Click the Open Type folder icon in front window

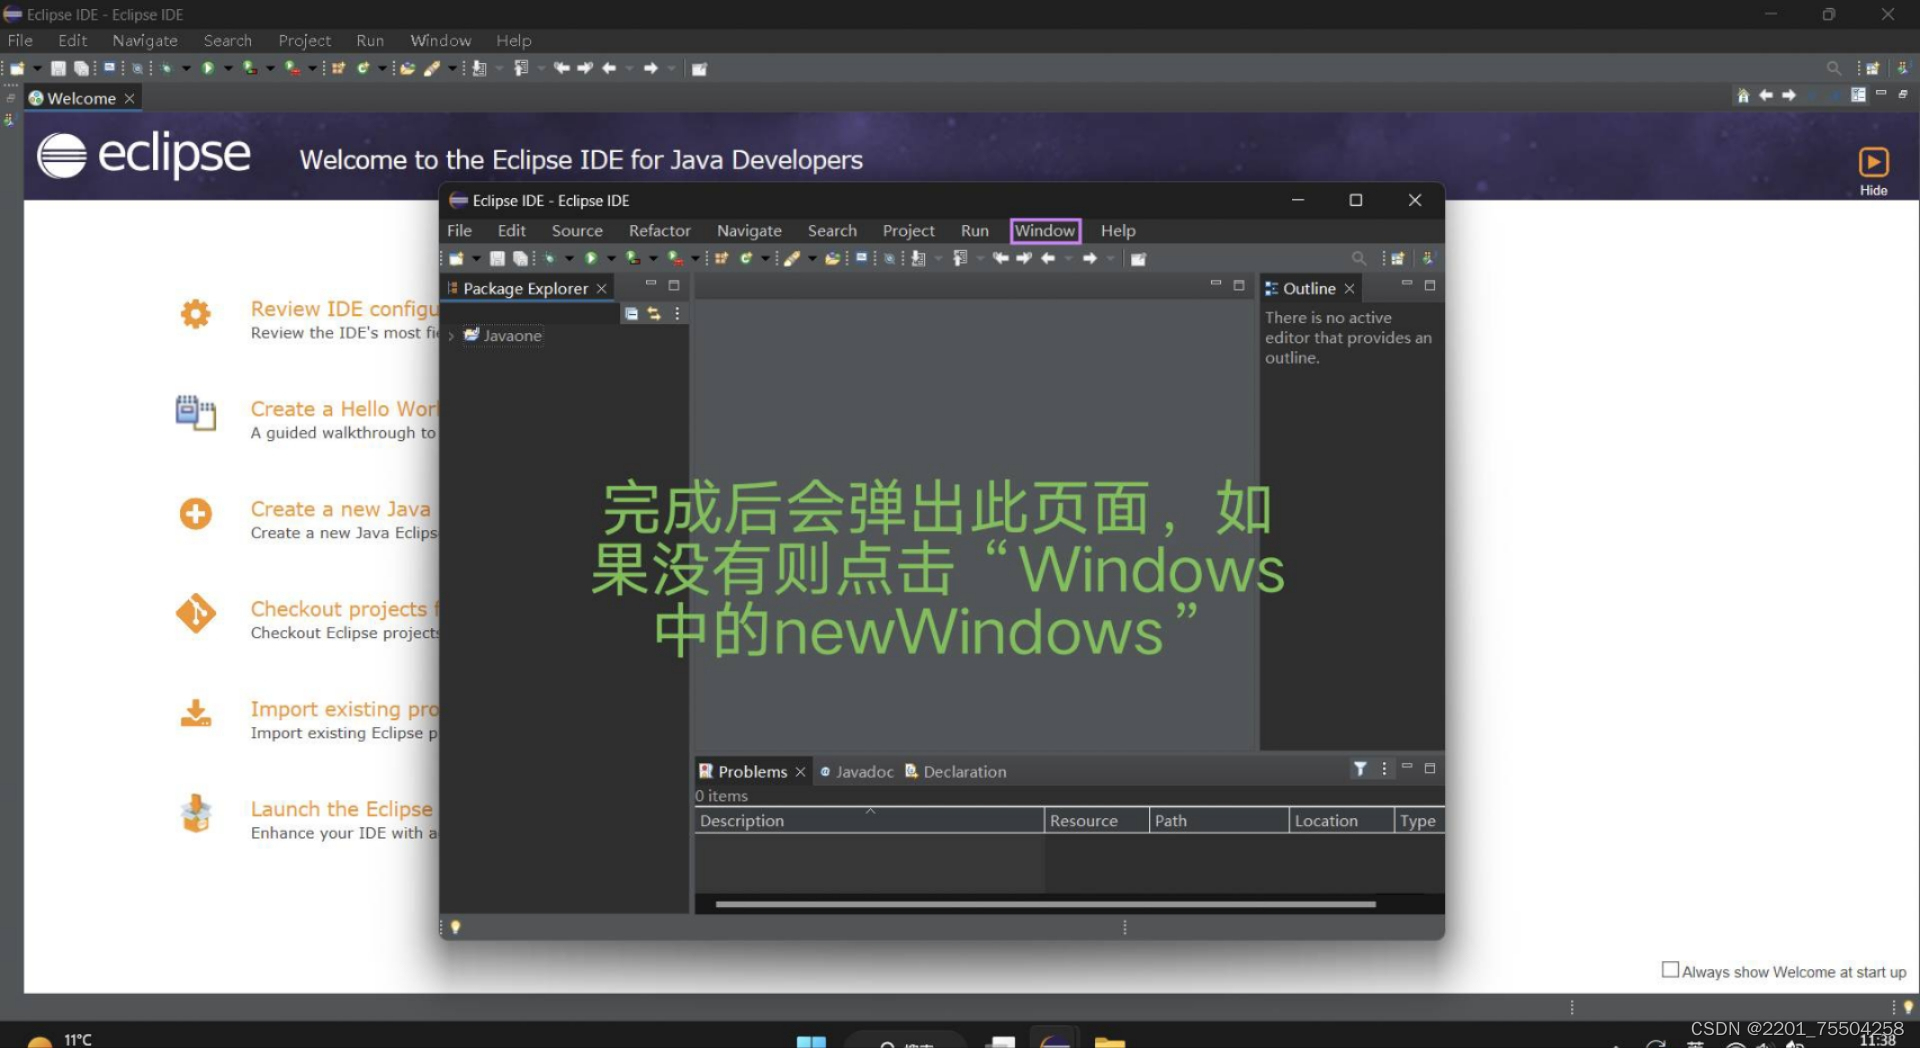(832, 259)
